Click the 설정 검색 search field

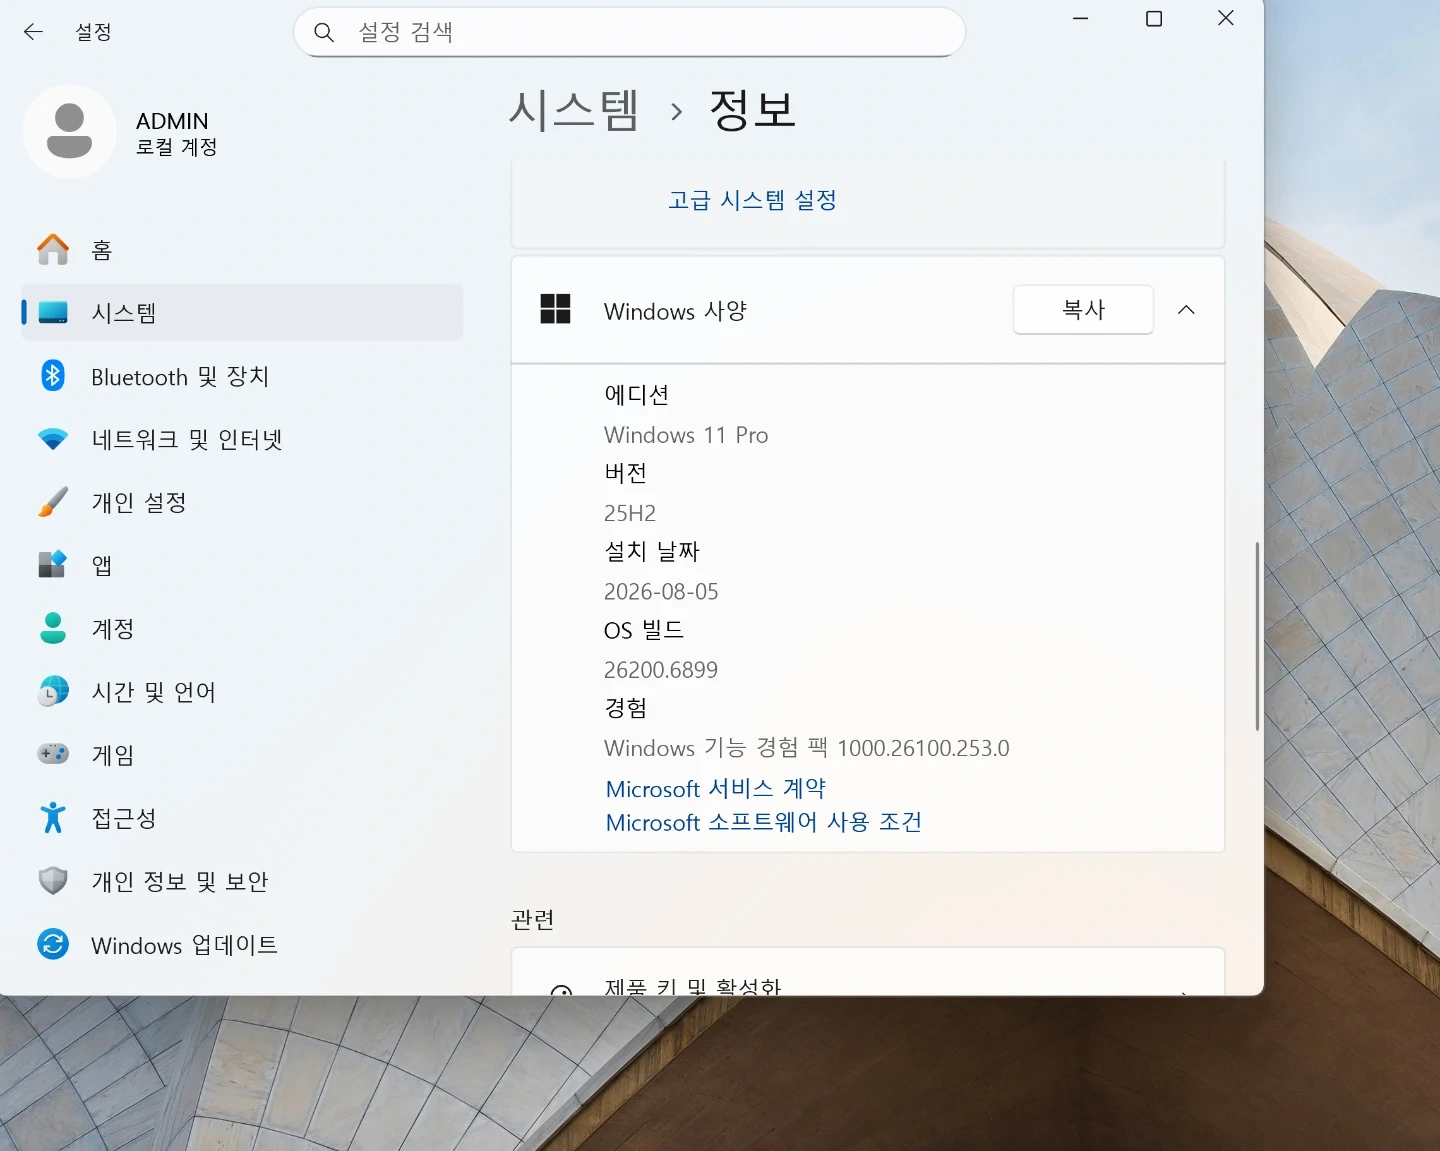629,32
